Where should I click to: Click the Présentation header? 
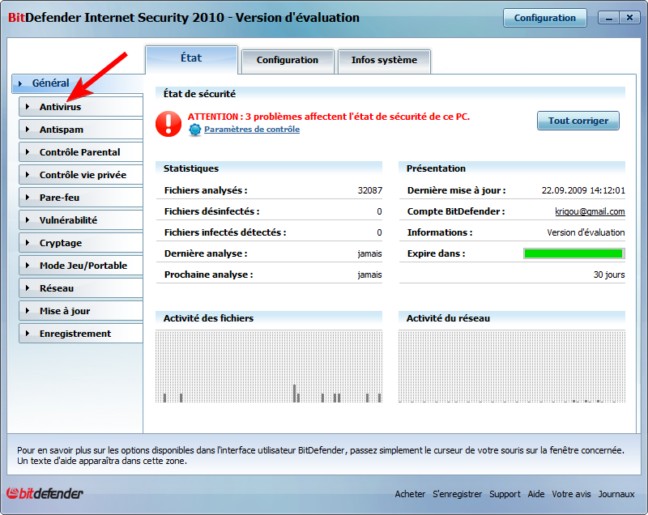[x=436, y=168]
